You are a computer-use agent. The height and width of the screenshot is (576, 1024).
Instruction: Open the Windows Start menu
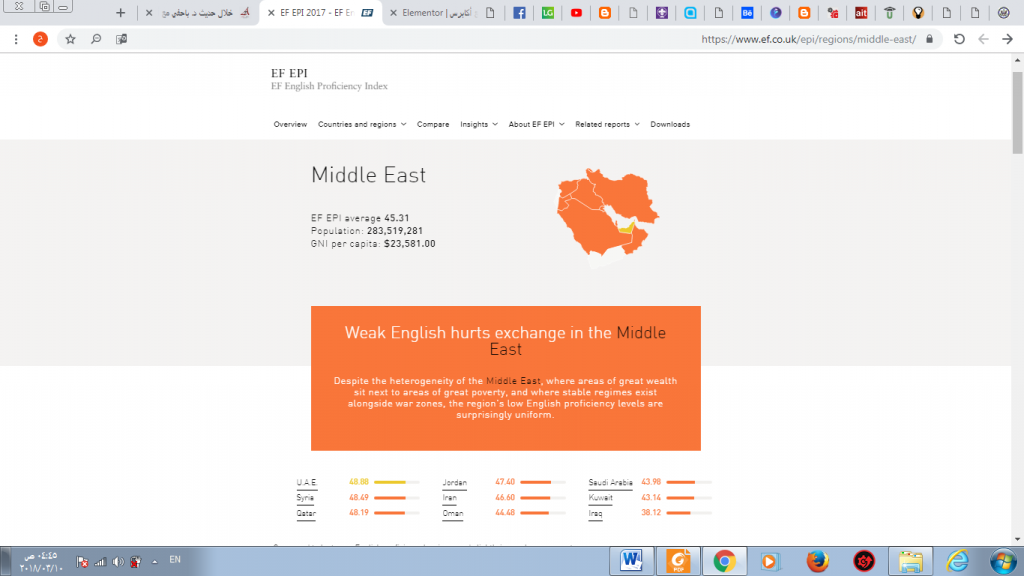click(1002, 561)
